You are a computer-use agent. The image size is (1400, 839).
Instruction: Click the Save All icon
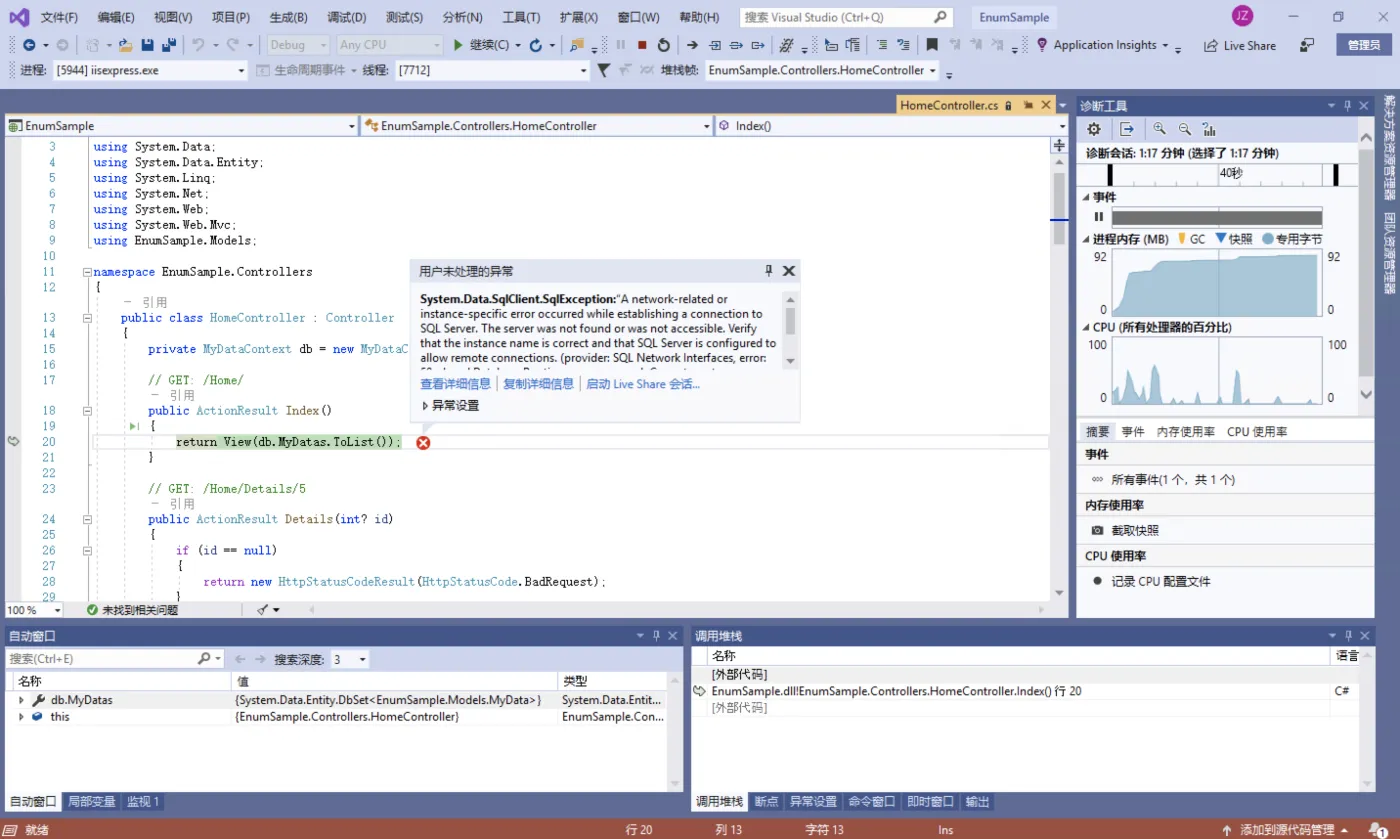pos(169,45)
